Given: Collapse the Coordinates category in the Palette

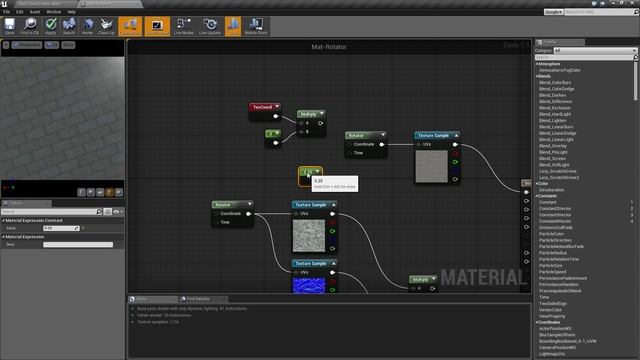Looking at the screenshot, I should click(x=537, y=322).
